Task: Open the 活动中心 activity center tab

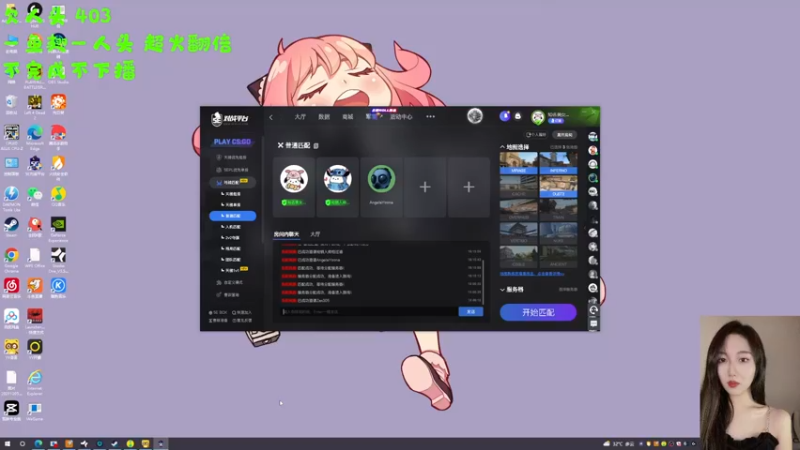Action: click(x=401, y=117)
